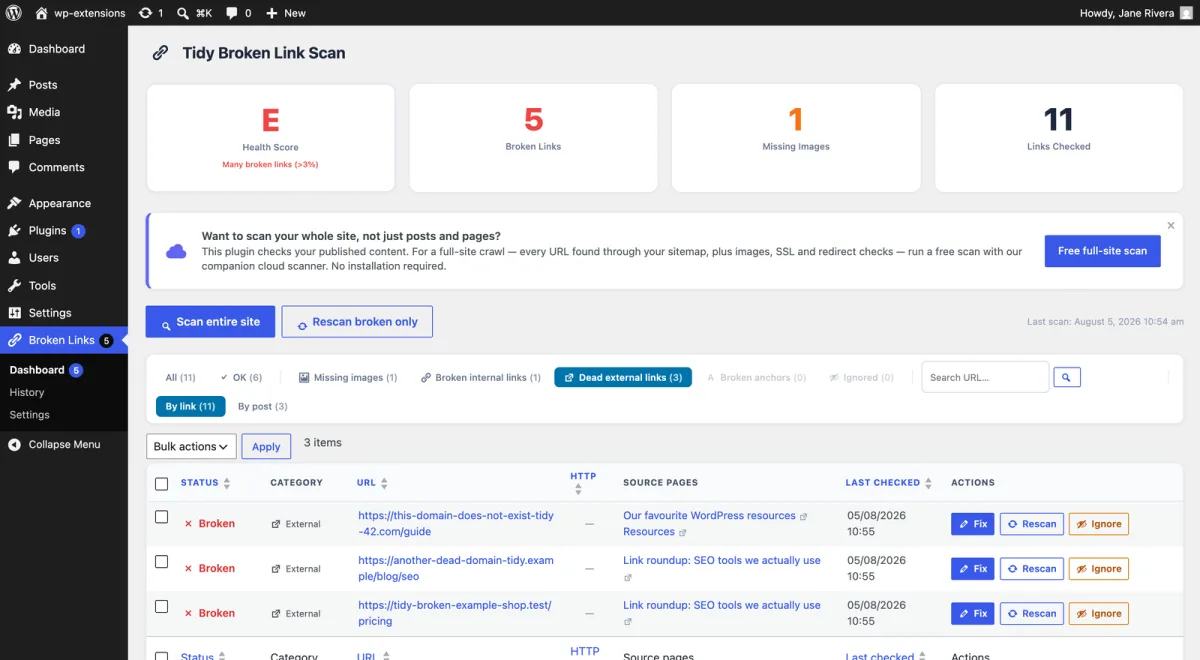Open the external link icon beside Resources
1200x660 pixels.
pyautogui.click(x=684, y=532)
